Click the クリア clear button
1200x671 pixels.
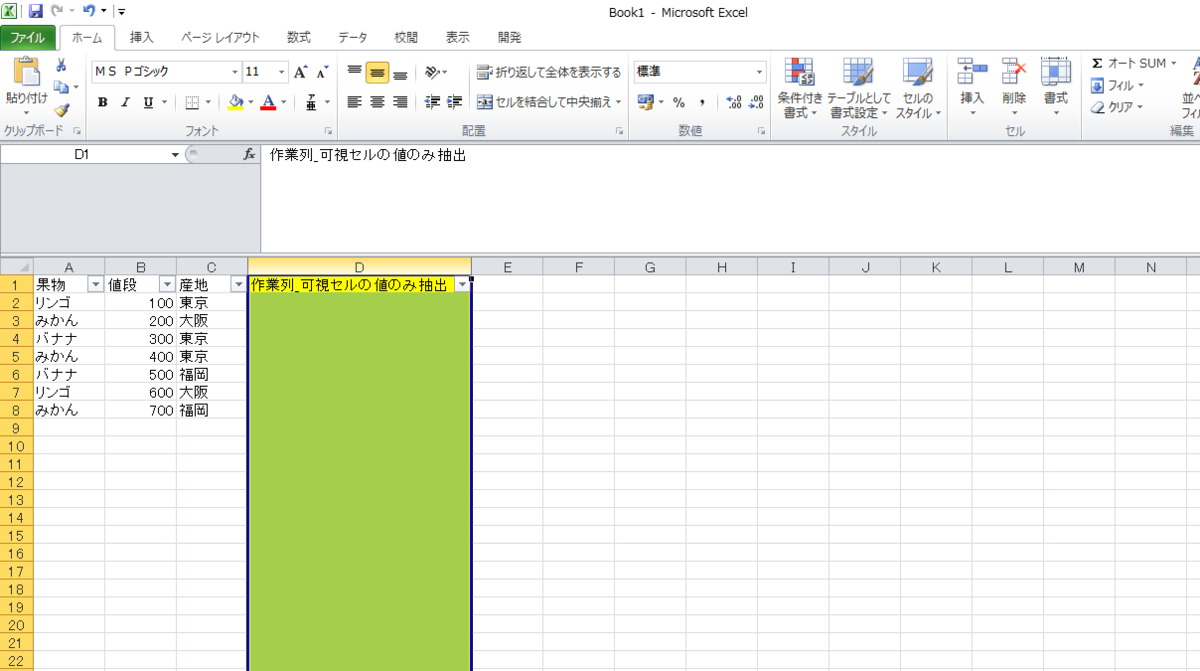(1118, 108)
